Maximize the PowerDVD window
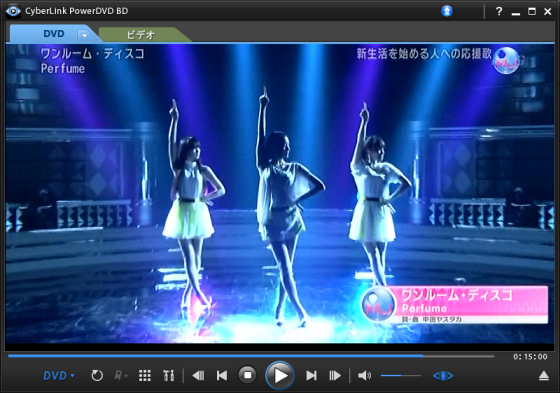Viewport: 560px width, 393px height. (532, 11)
